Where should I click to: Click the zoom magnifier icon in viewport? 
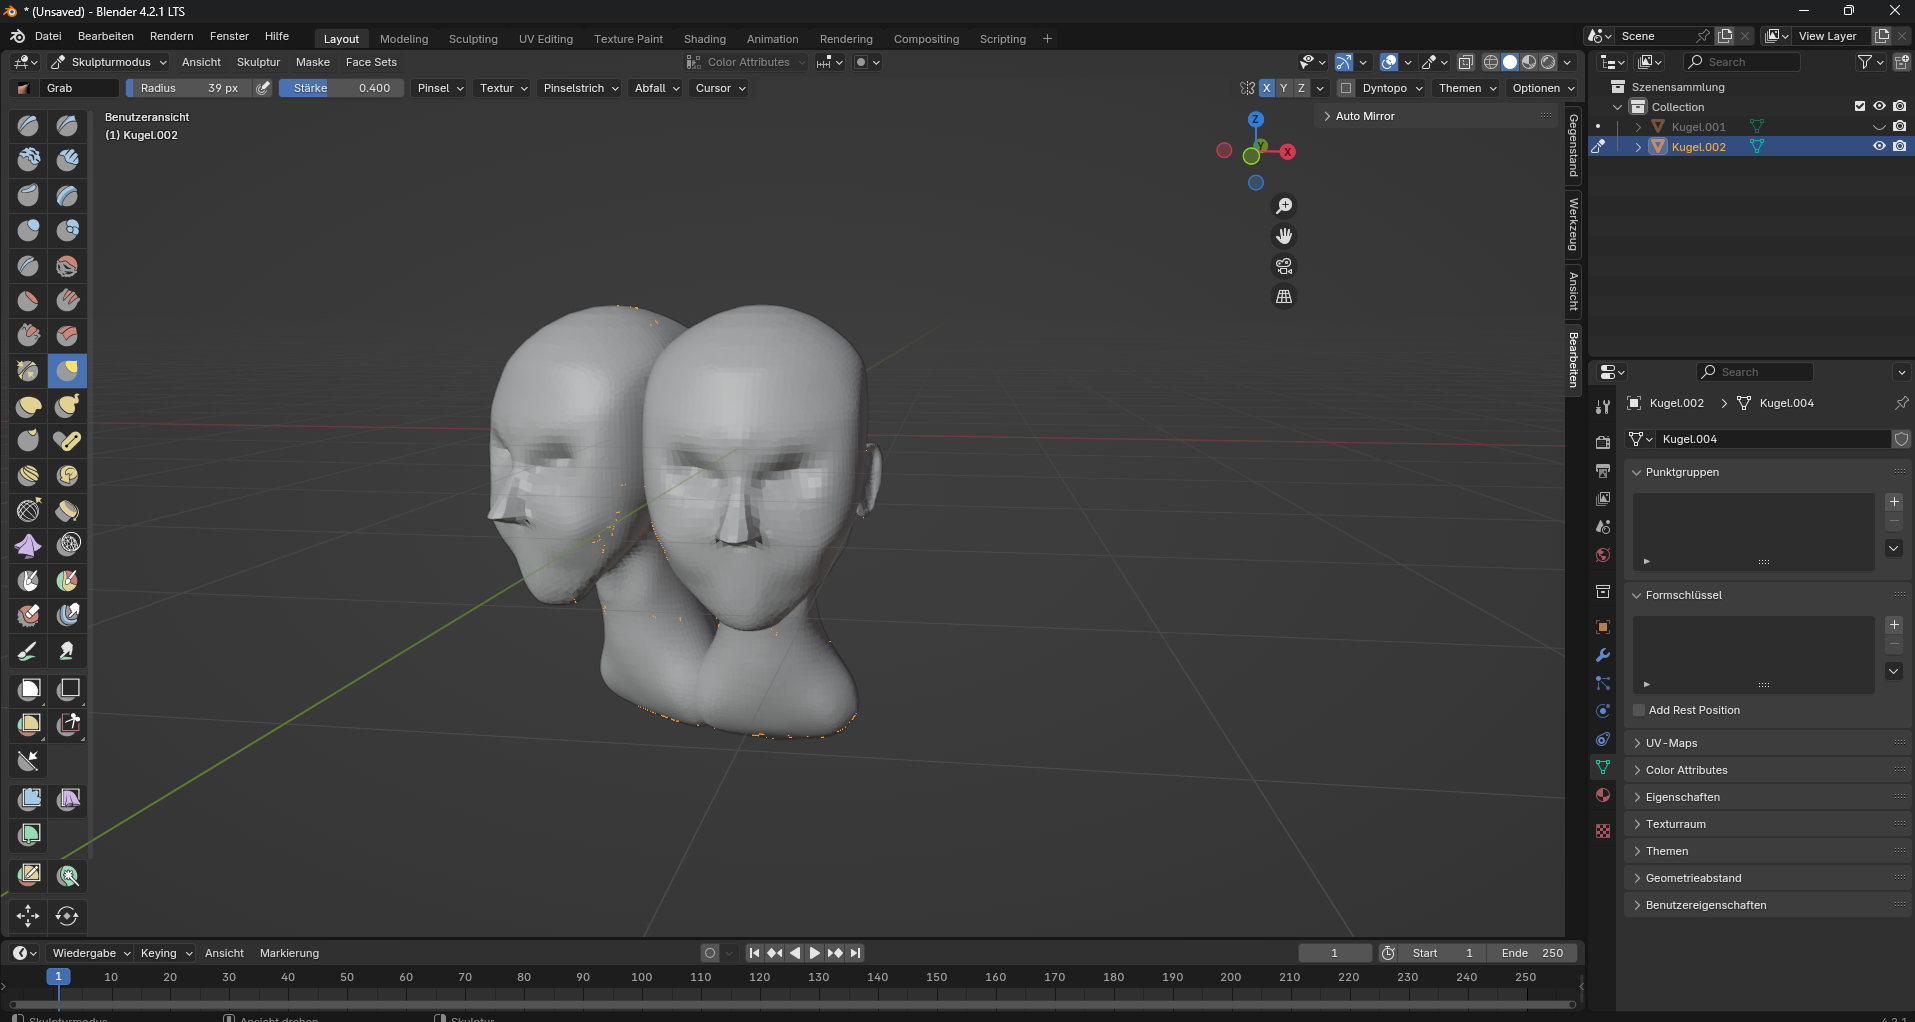point(1284,206)
